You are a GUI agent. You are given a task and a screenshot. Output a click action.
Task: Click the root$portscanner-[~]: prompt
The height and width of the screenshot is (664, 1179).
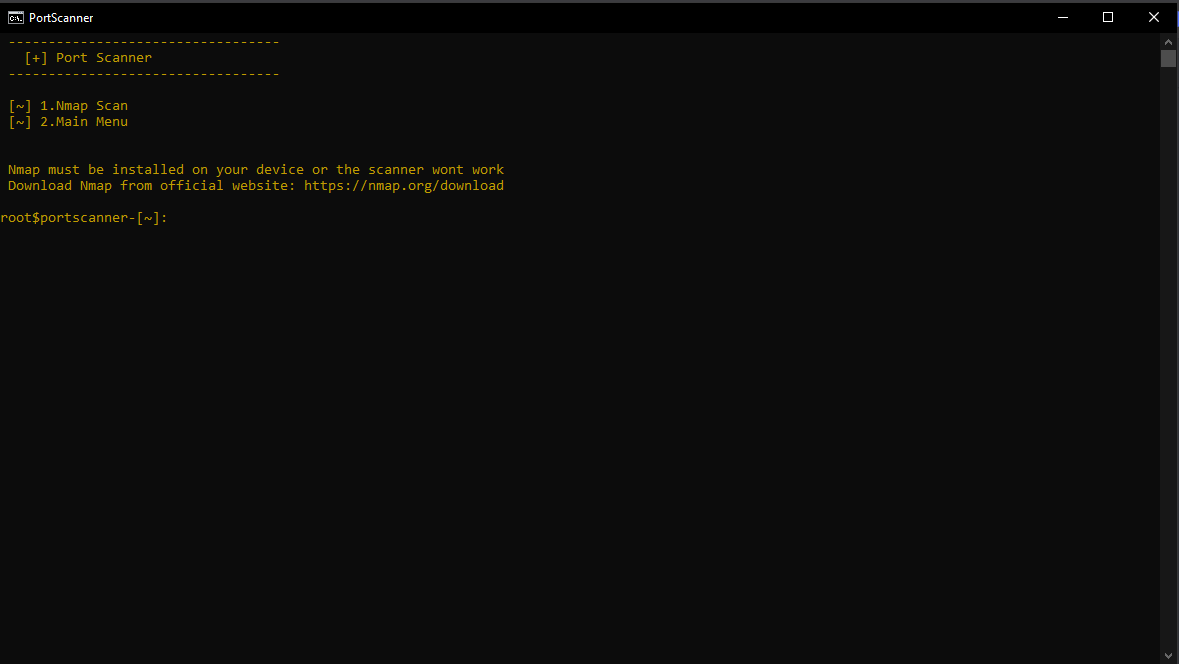[84, 218]
